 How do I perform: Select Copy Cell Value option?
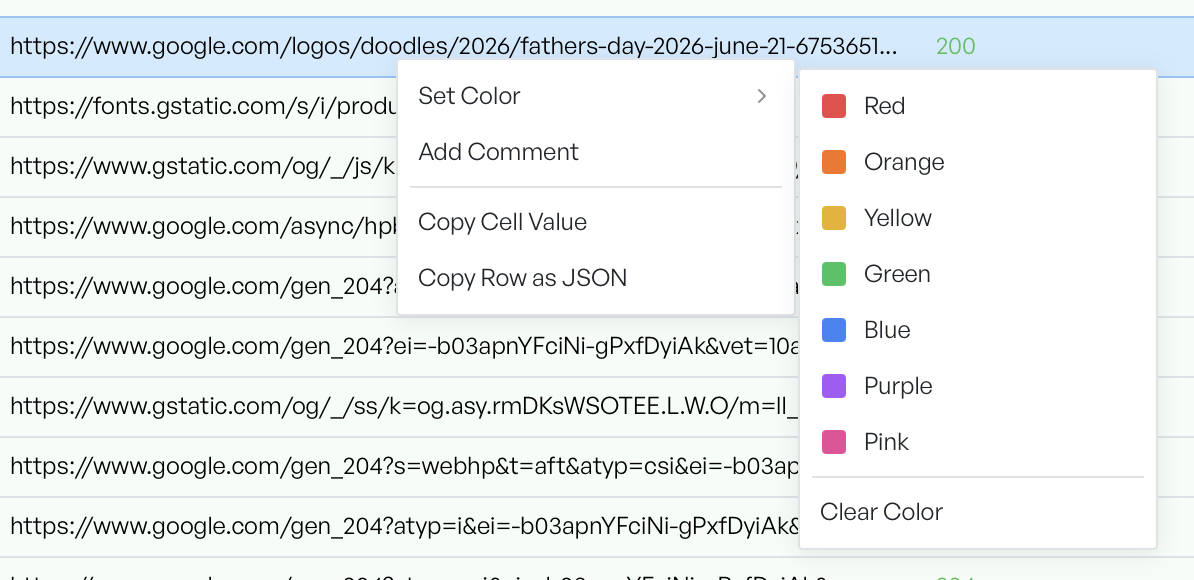(595, 221)
